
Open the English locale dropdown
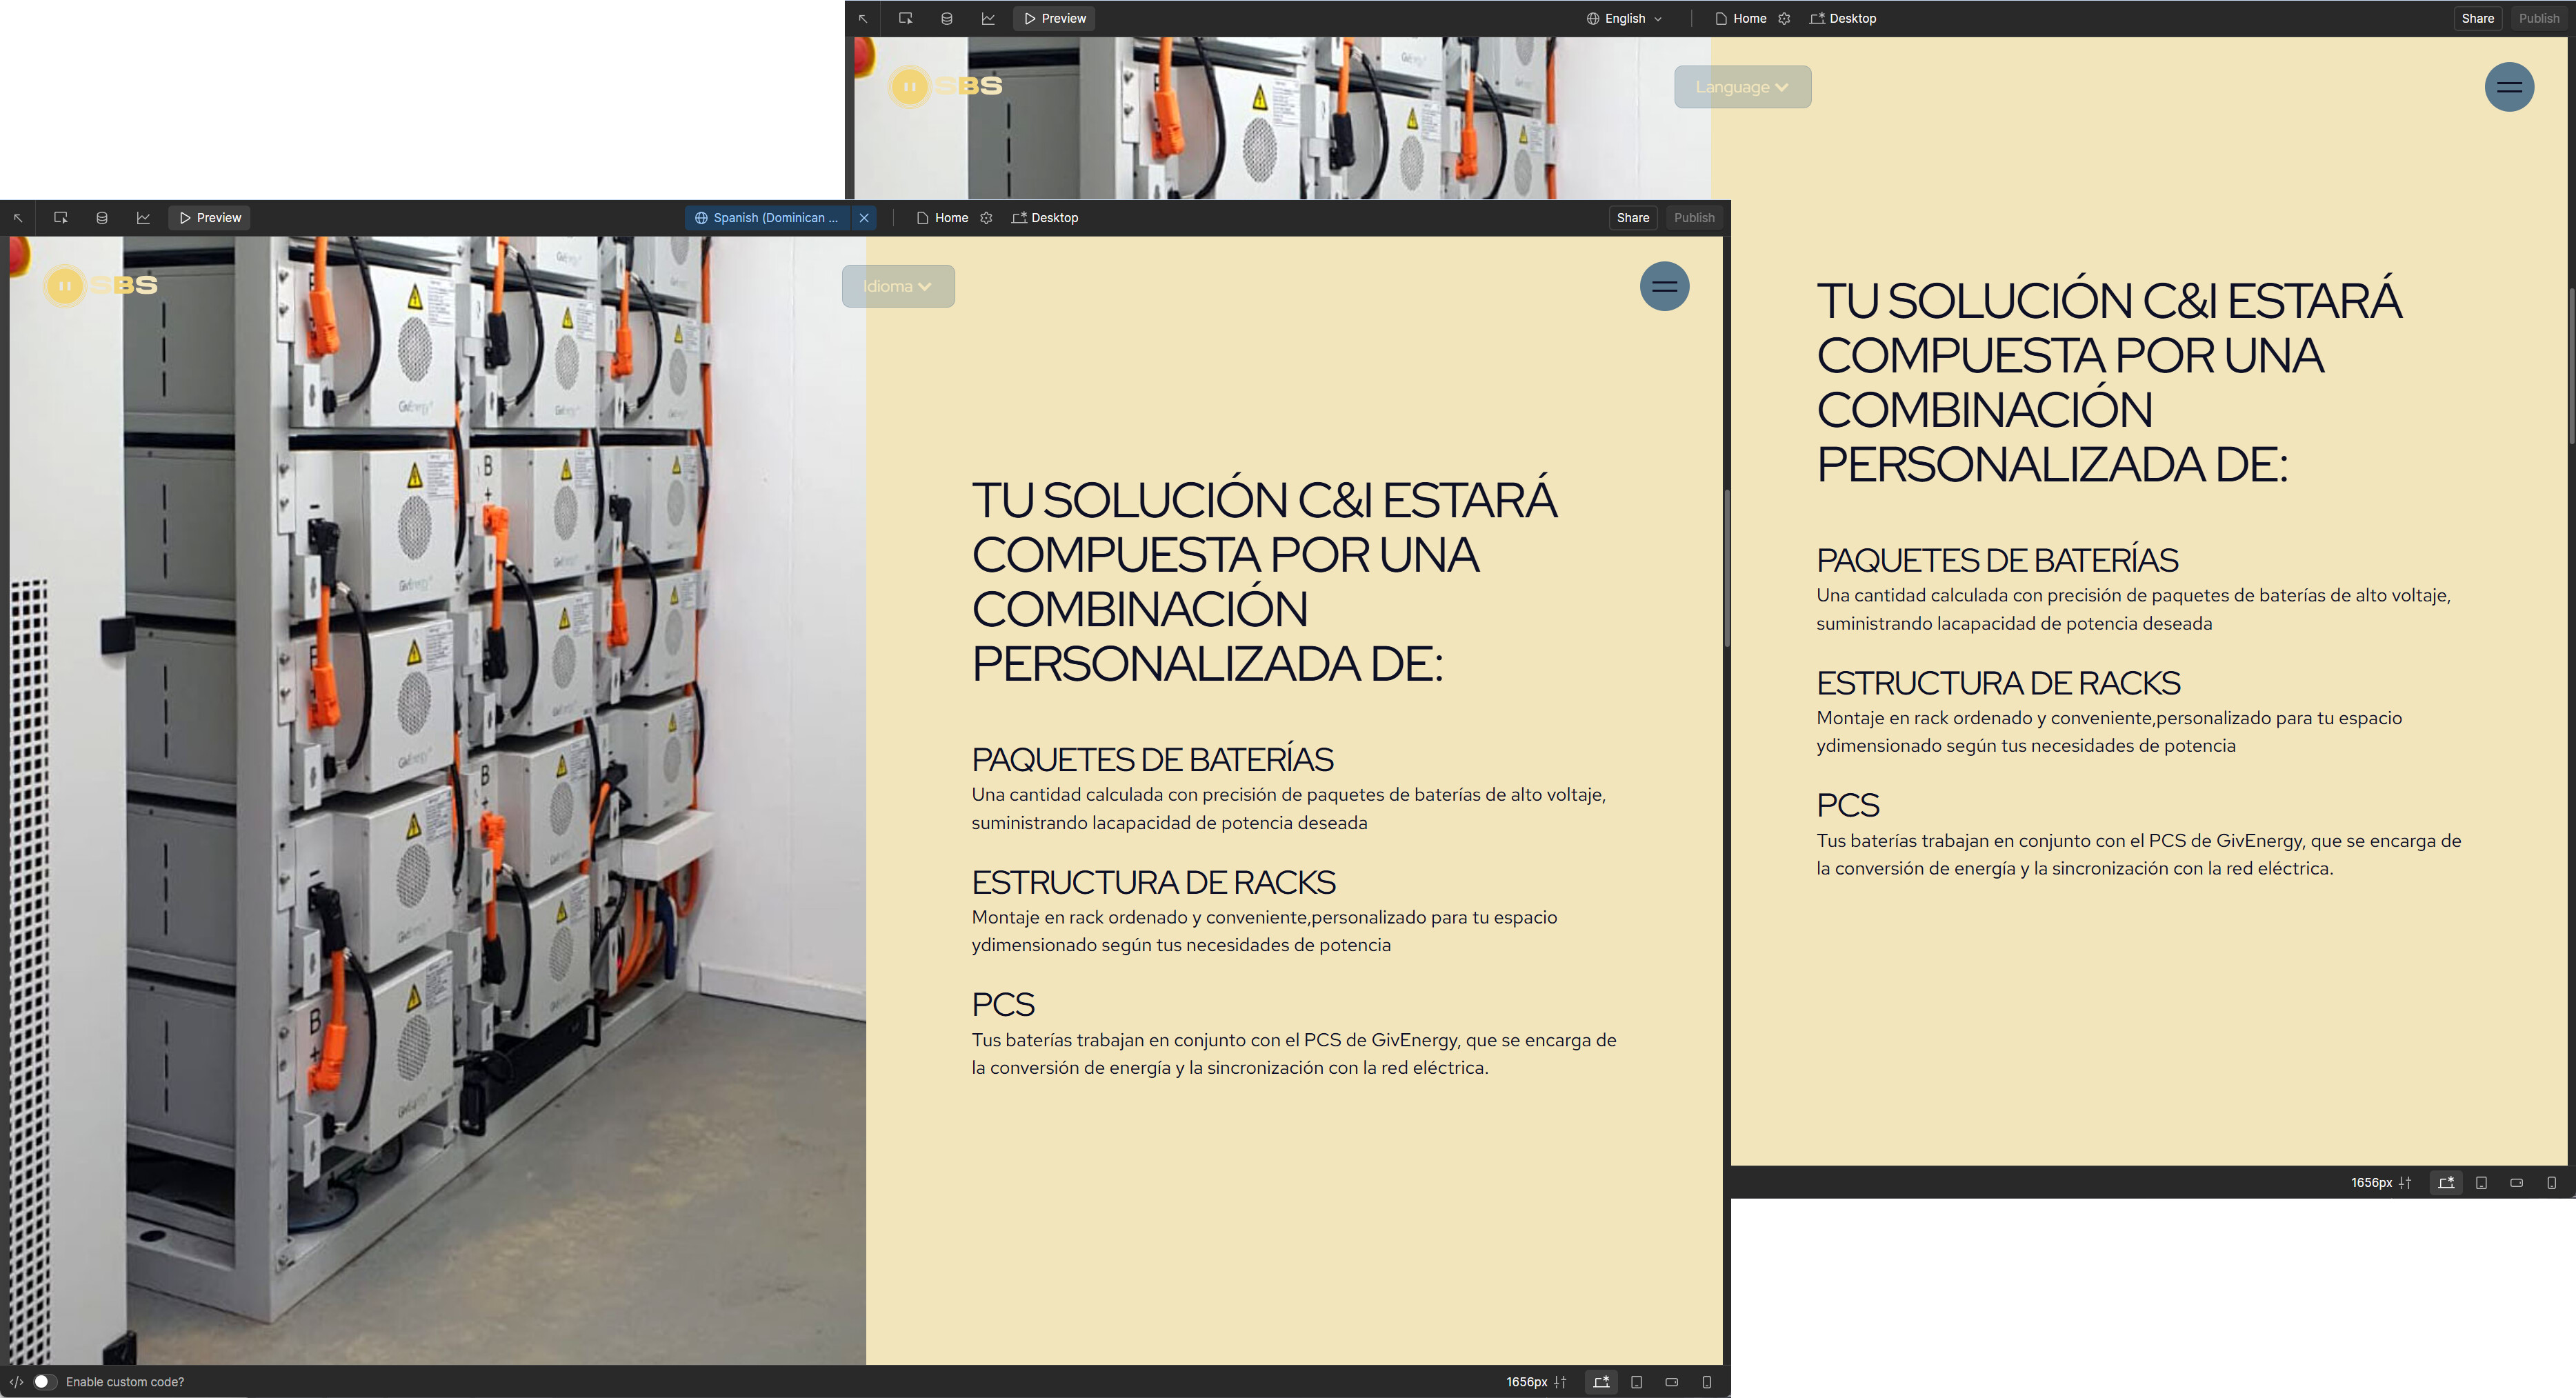pyautogui.click(x=1624, y=19)
